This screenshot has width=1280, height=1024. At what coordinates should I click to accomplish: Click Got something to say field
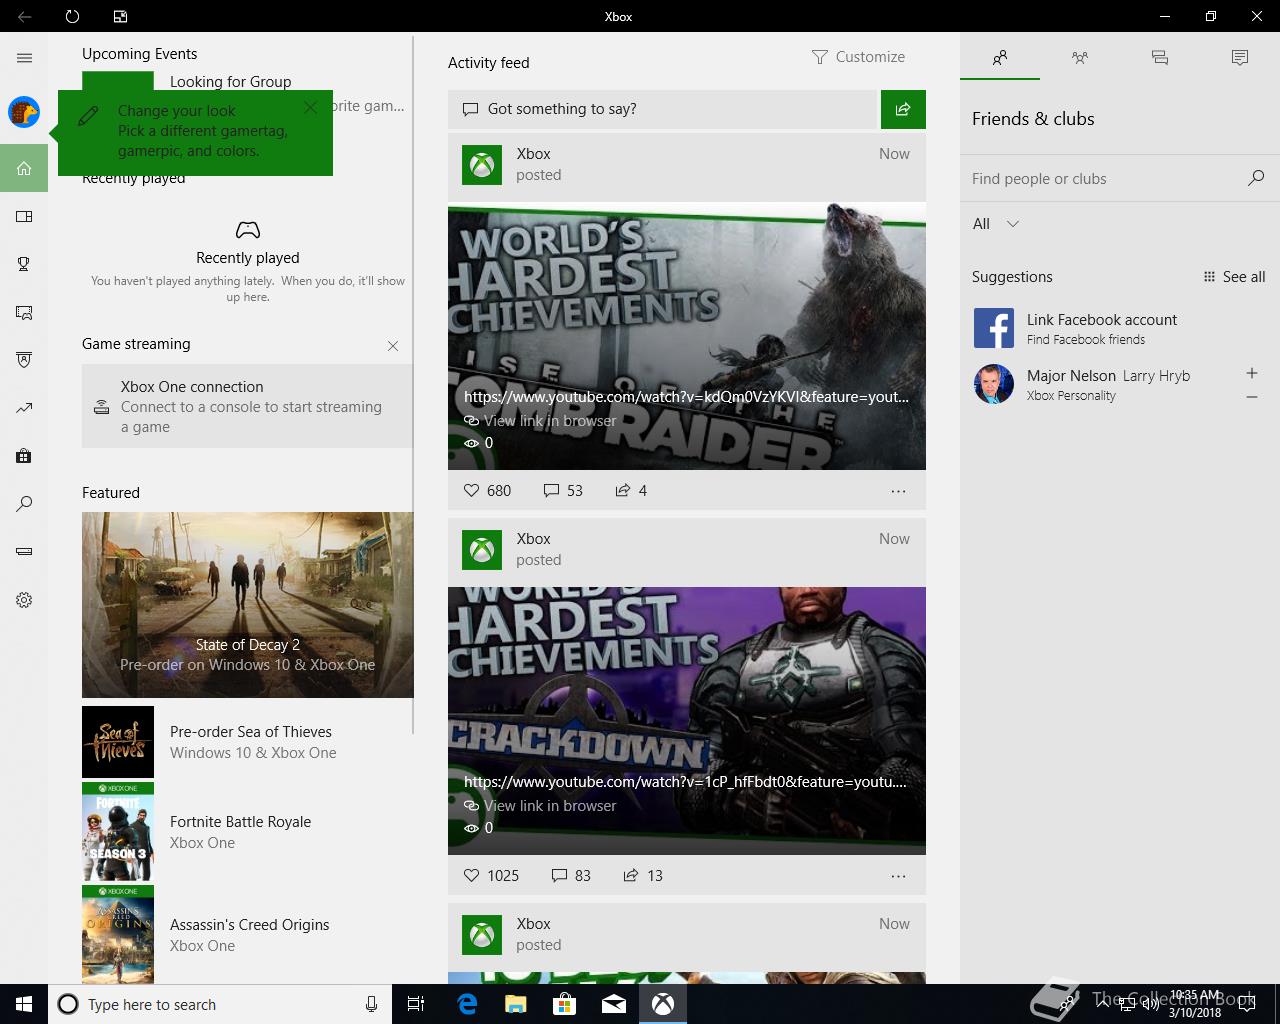662,109
